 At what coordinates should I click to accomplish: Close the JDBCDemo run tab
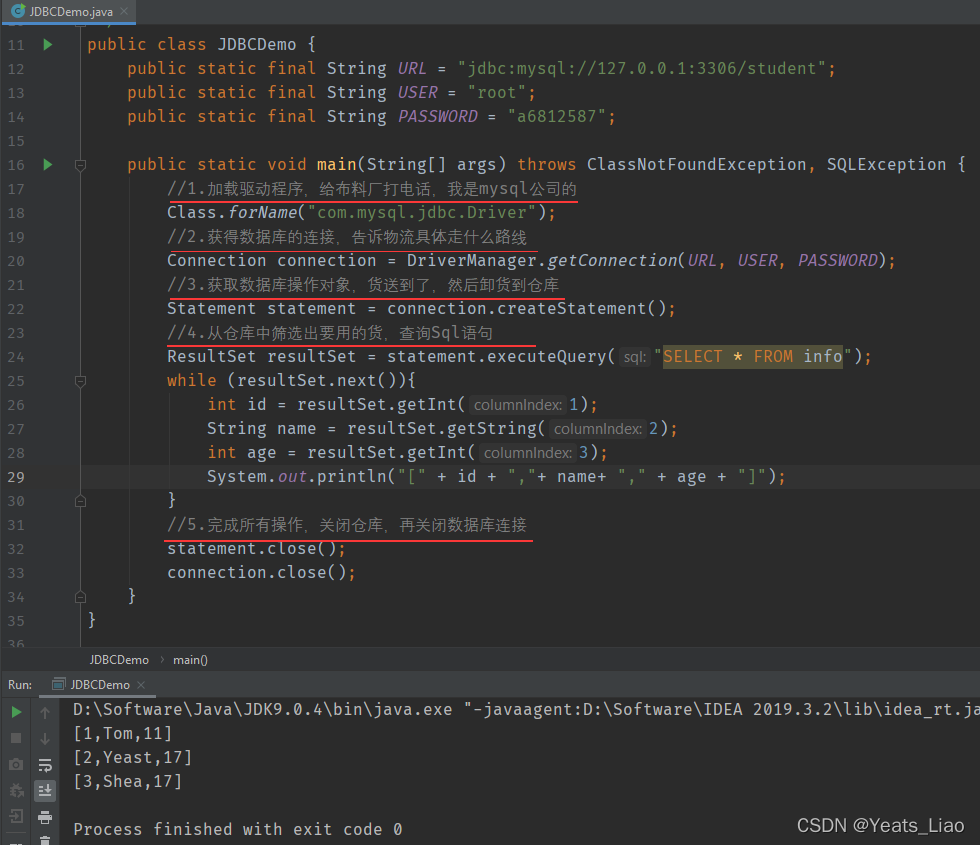pos(141,685)
